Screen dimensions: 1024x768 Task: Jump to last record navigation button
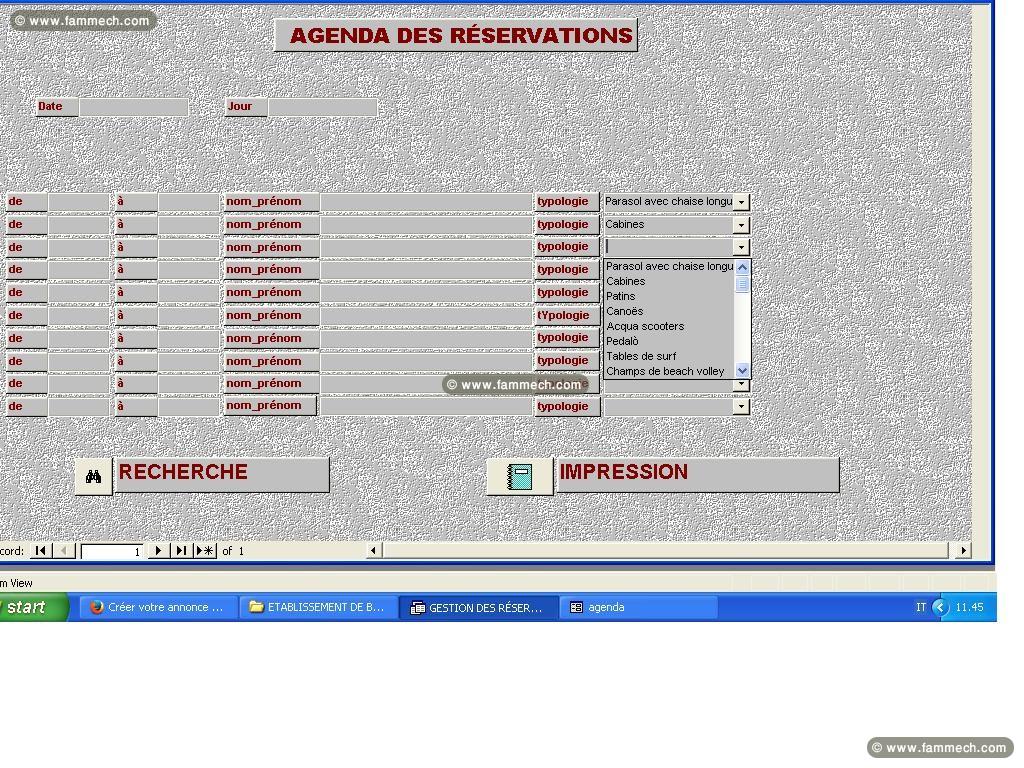(182, 551)
